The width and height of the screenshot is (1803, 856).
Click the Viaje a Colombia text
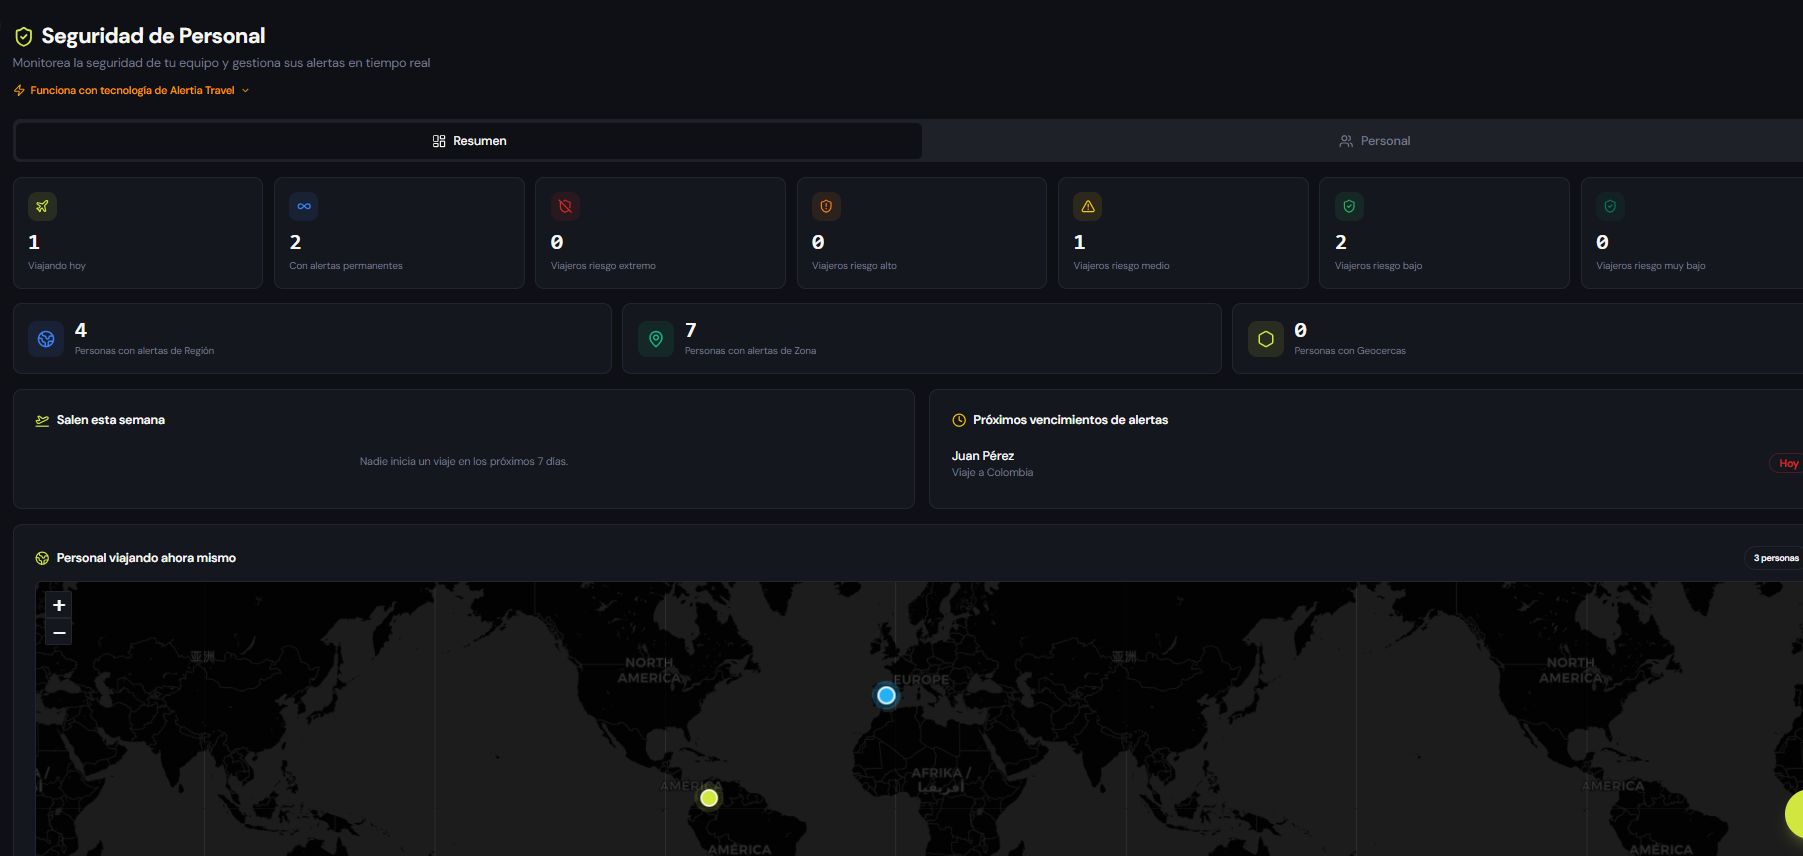pos(992,473)
